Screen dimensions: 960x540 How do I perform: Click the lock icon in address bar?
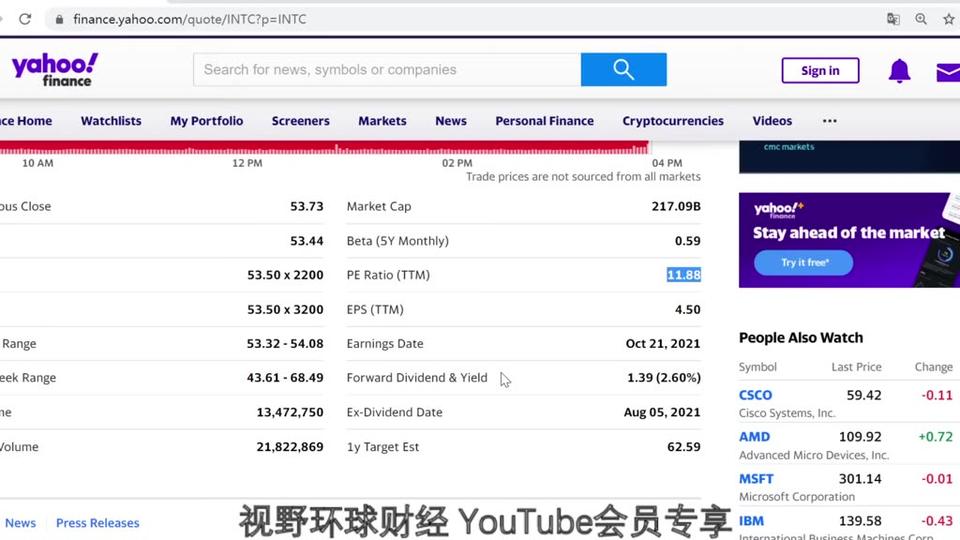(59, 19)
